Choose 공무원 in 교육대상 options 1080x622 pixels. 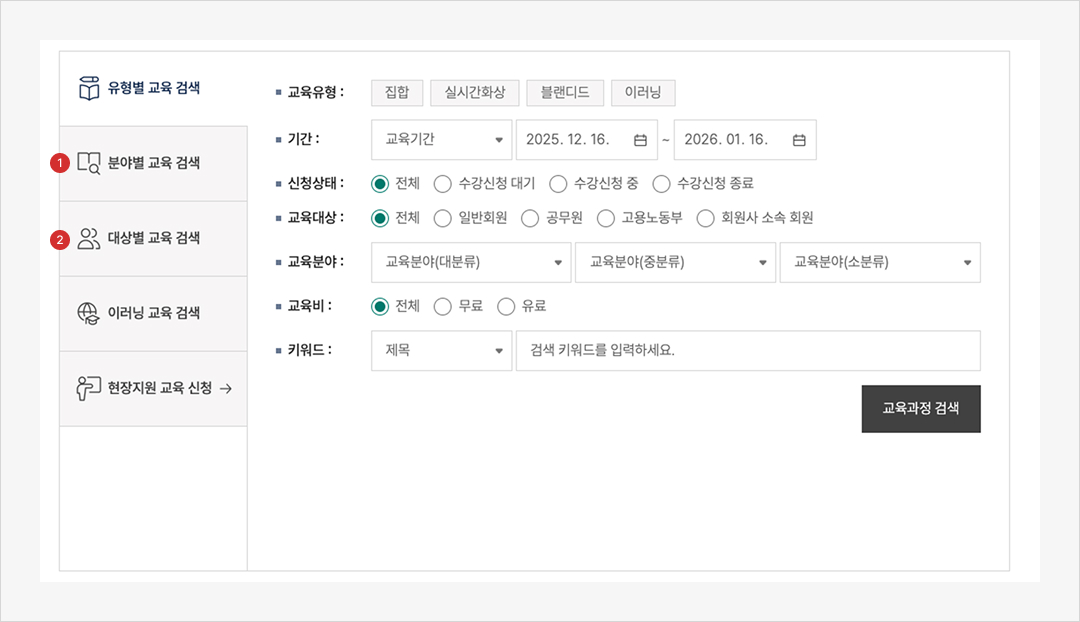click(529, 218)
